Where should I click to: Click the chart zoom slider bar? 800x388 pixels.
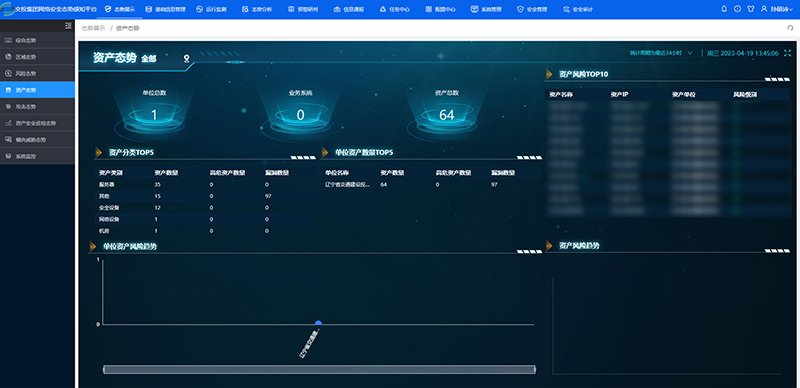click(319, 370)
